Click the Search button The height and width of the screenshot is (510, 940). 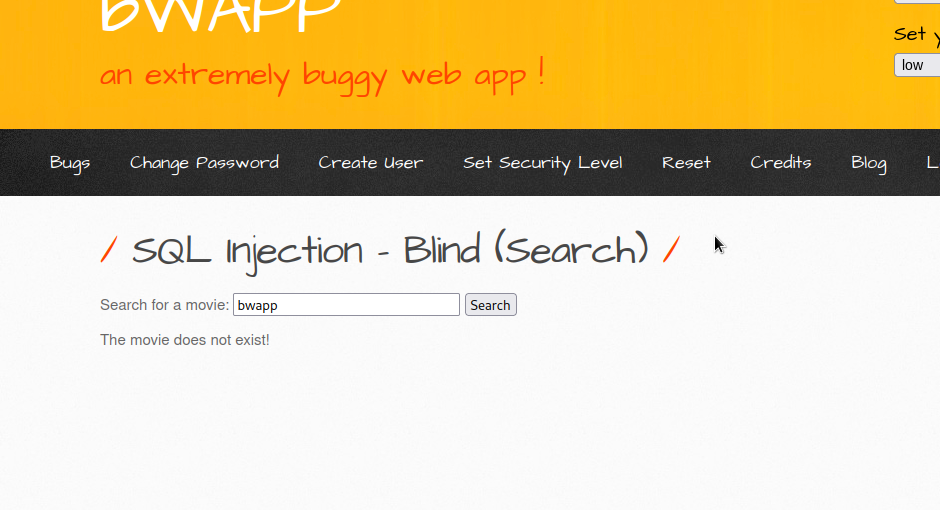(490, 305)
